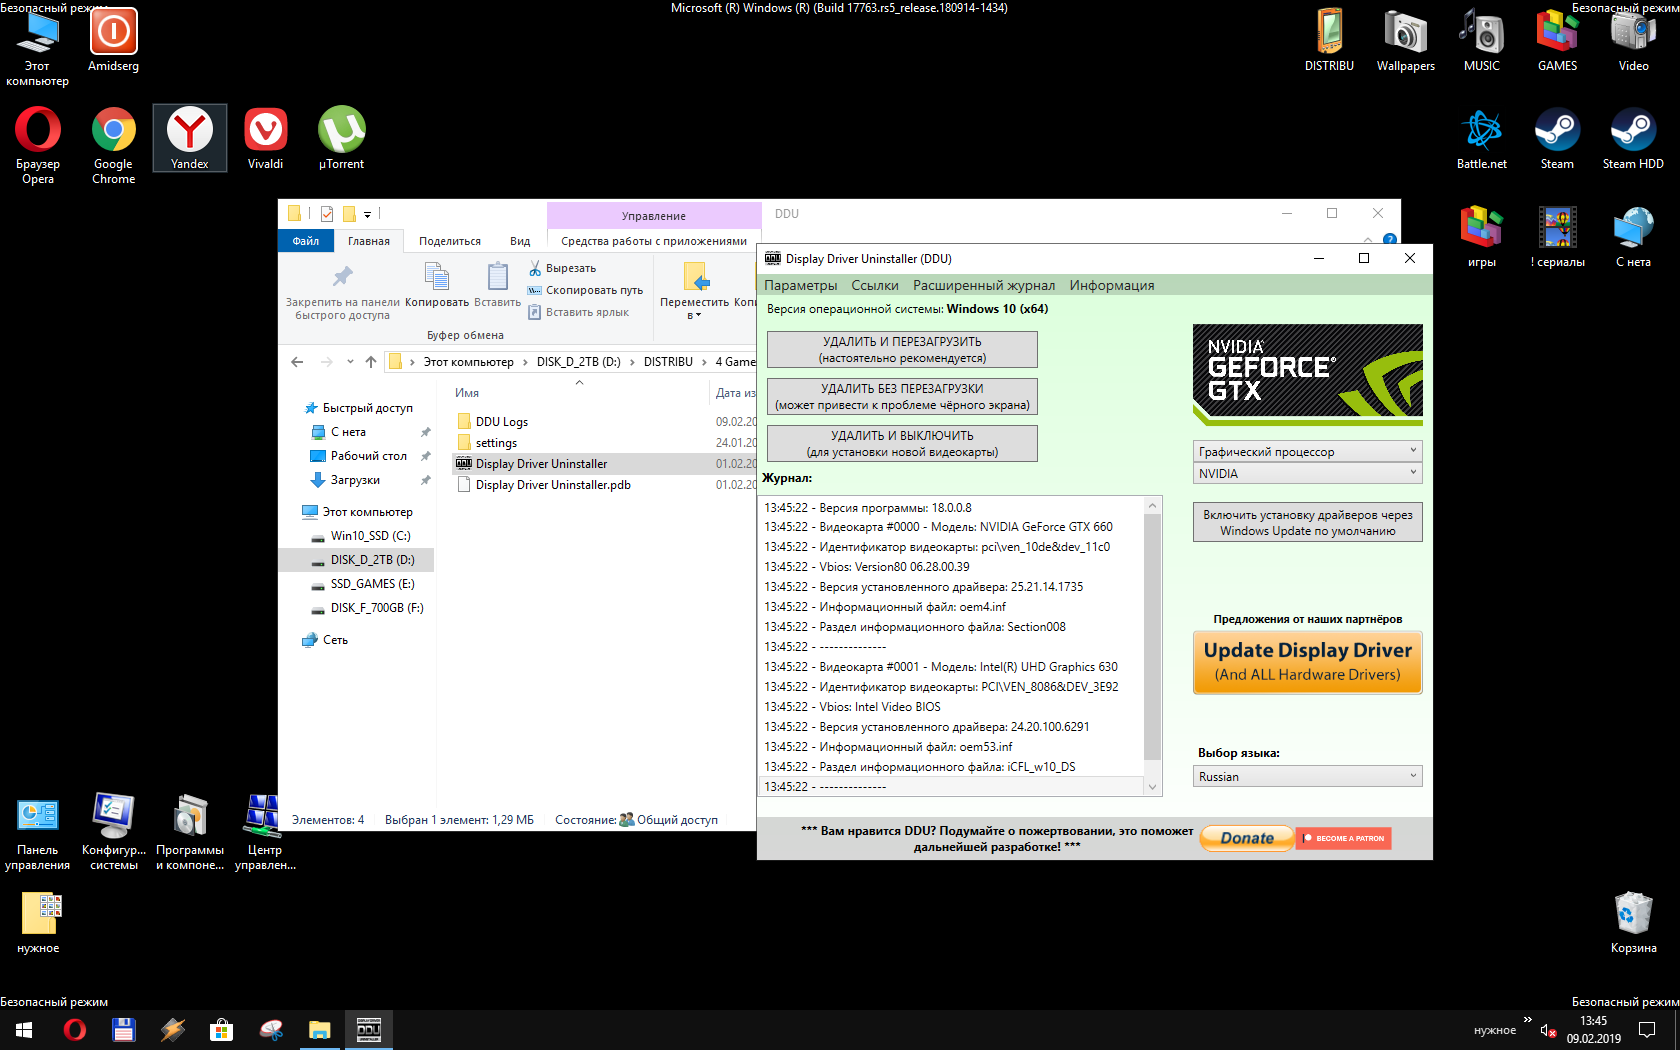
Task: Switch to the Вид tab in Explorer
Action: point(520,241)
